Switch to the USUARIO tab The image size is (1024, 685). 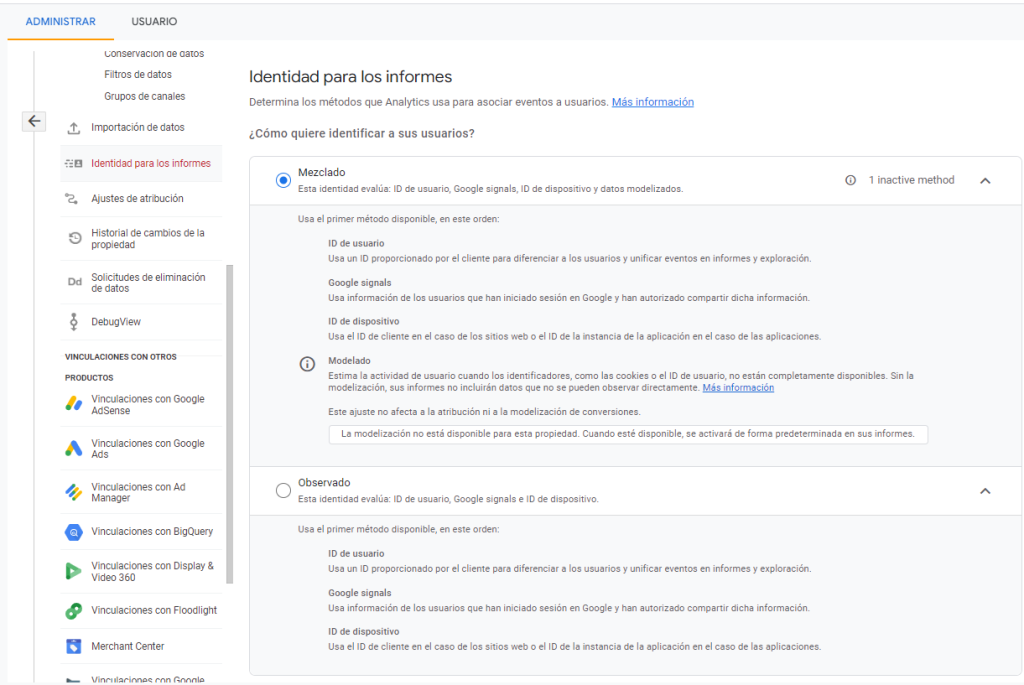click(x=154, y=21)
